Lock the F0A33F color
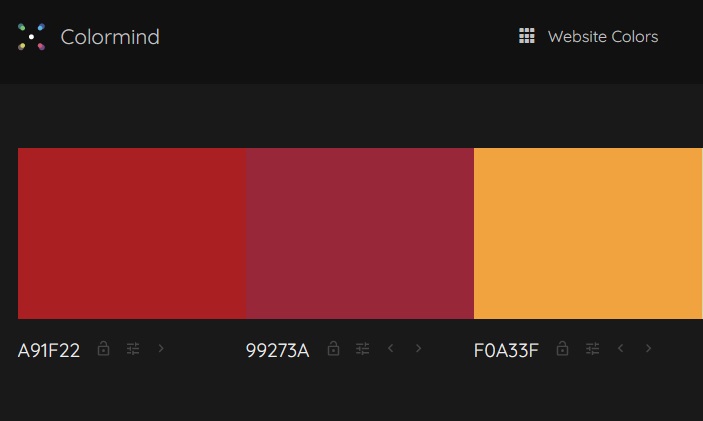Image resolution: width=703 pixels, height=421 pixels. click(562, 348)
